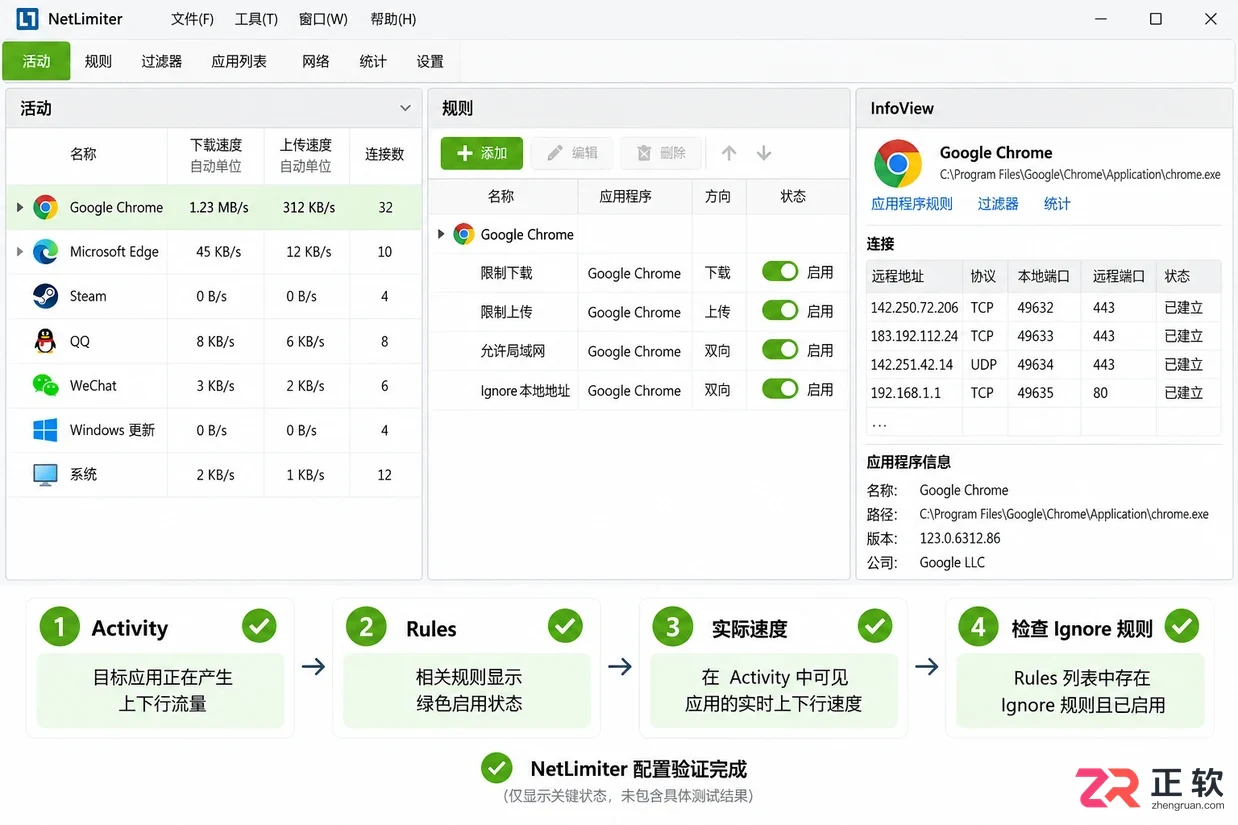
Task: Open the 帮助(H) menu
Action: point(393,19)
